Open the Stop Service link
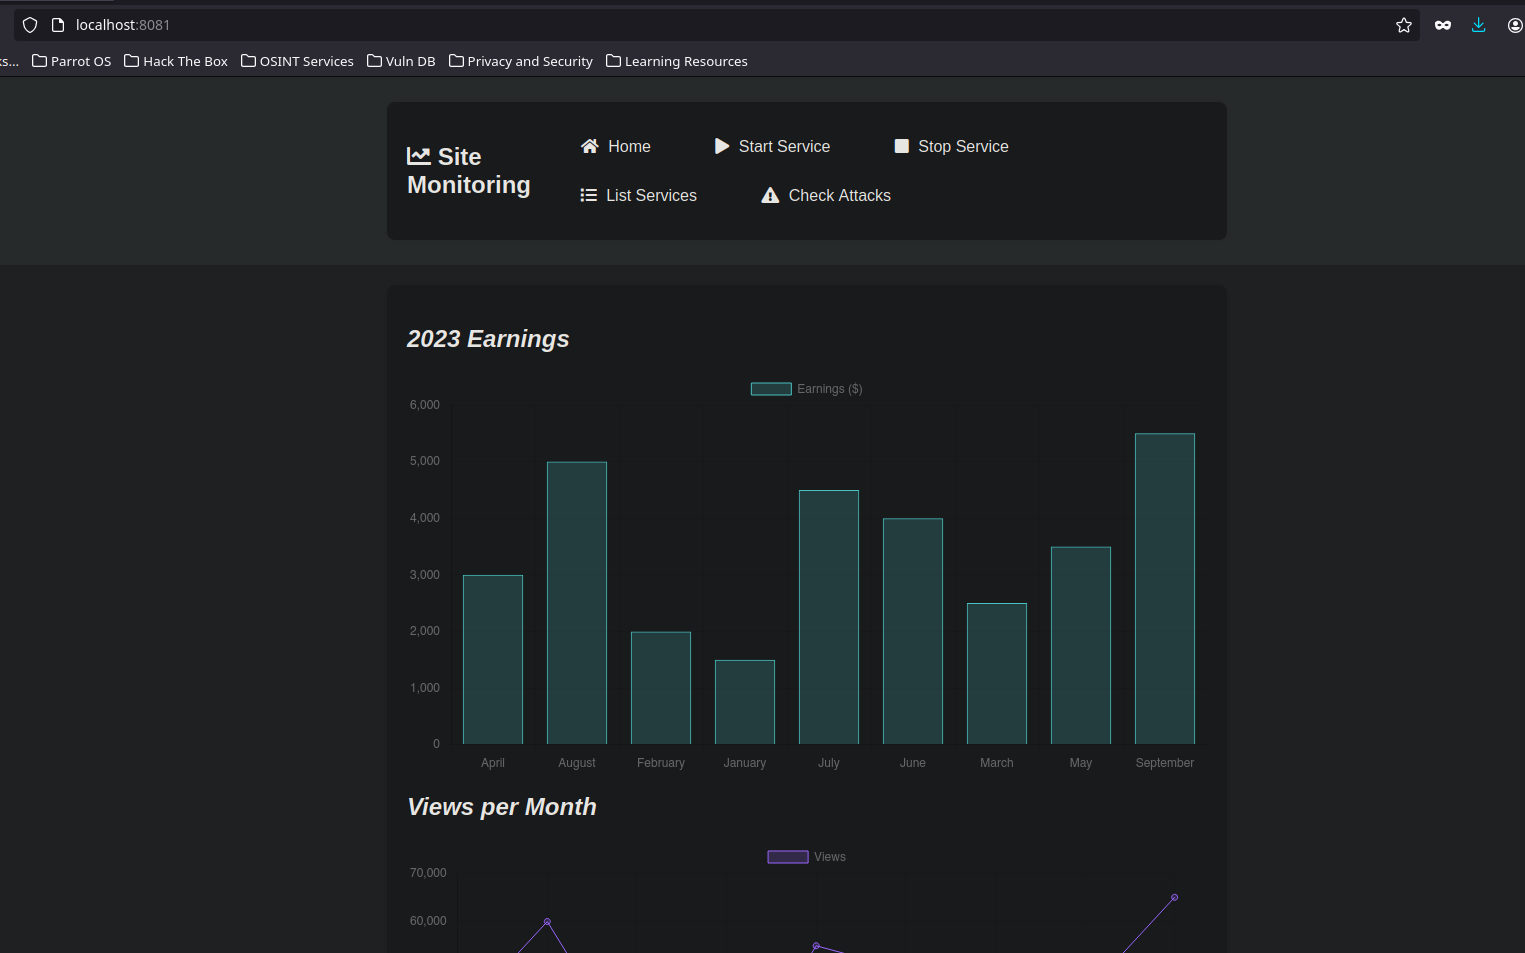Screen dimensions: 1525x953 coord(952,146)
